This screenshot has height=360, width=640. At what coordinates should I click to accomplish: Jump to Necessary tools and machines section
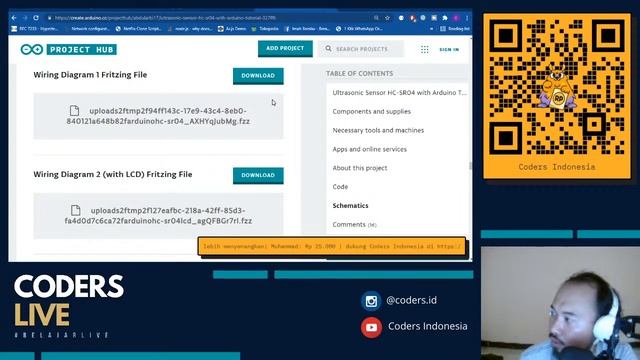coord(378,130)
